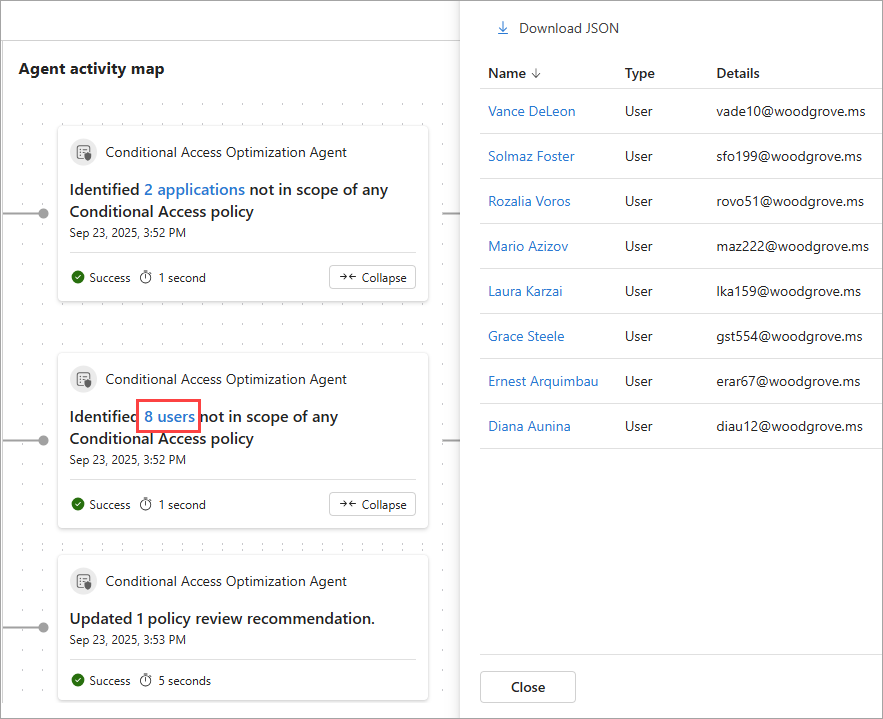Click the second card's Conditional Access agent icon
This screenshot has height=719, width=883.
click(x=84, y=380)
